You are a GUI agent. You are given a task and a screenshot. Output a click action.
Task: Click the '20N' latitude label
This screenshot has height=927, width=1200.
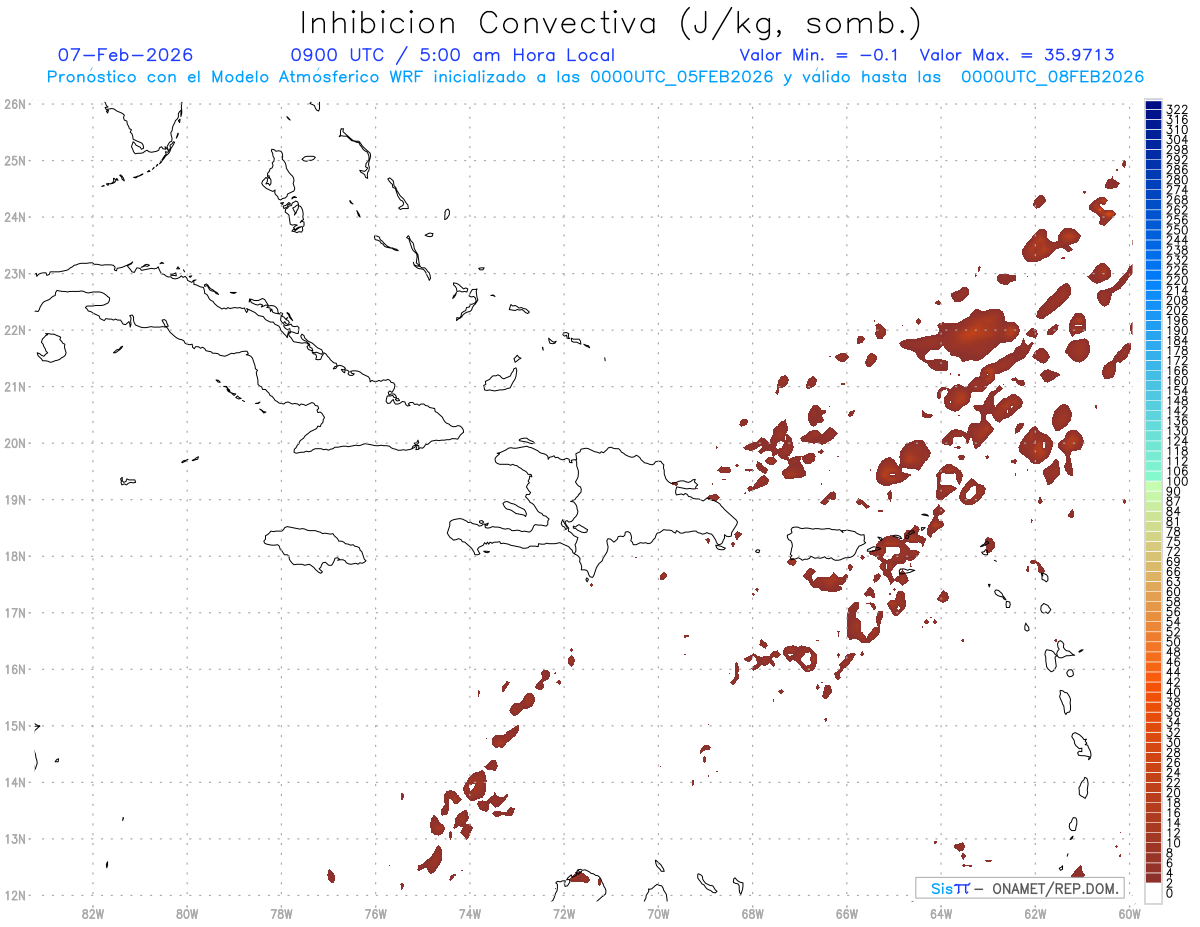(x=14, y=442)
